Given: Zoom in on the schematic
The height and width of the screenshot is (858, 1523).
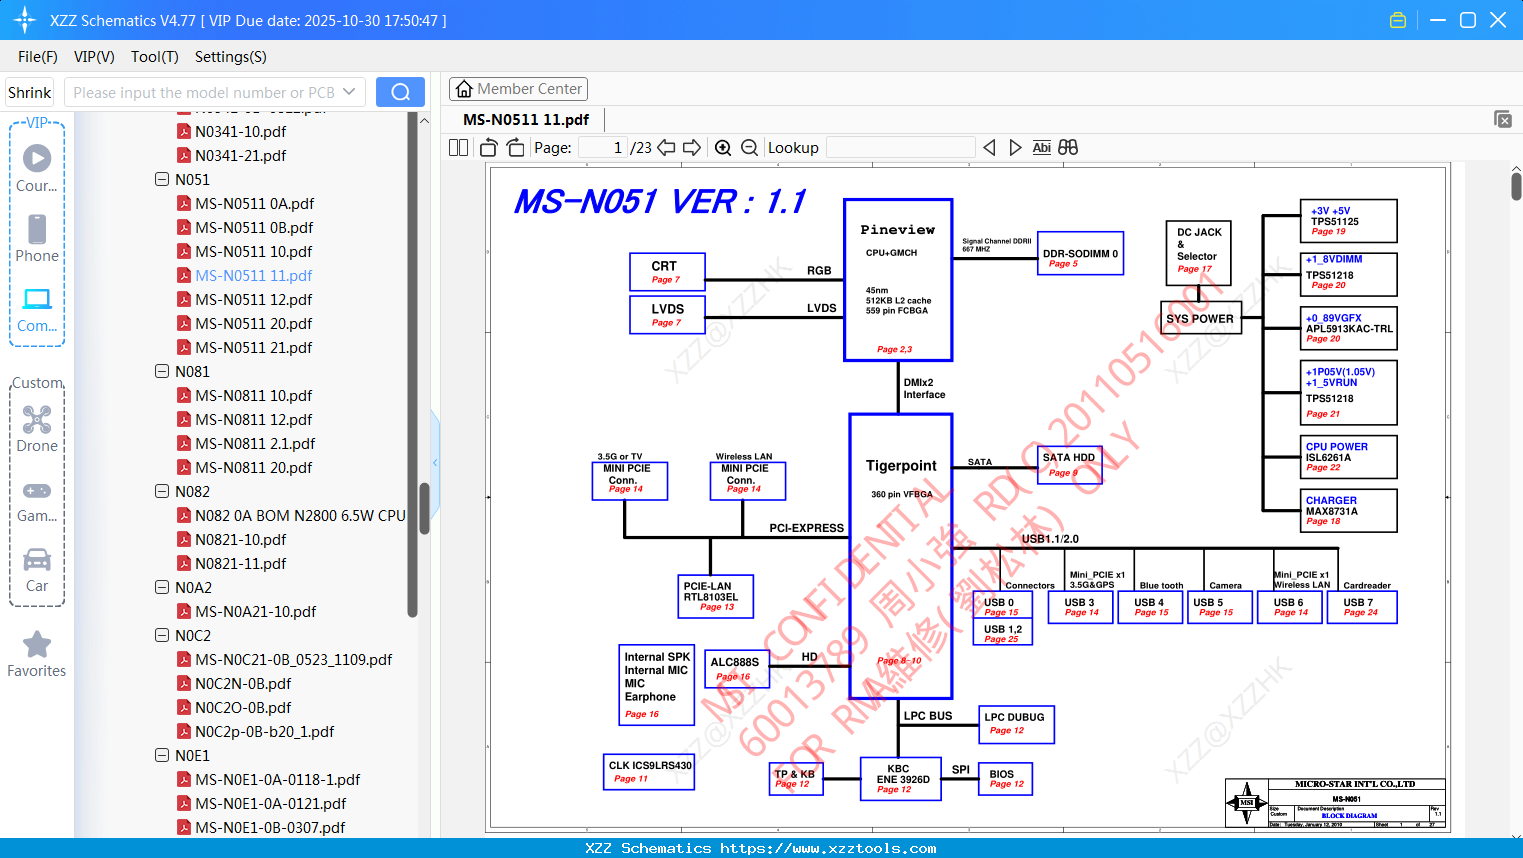Looking at the screenshot, I should [723, 148].
